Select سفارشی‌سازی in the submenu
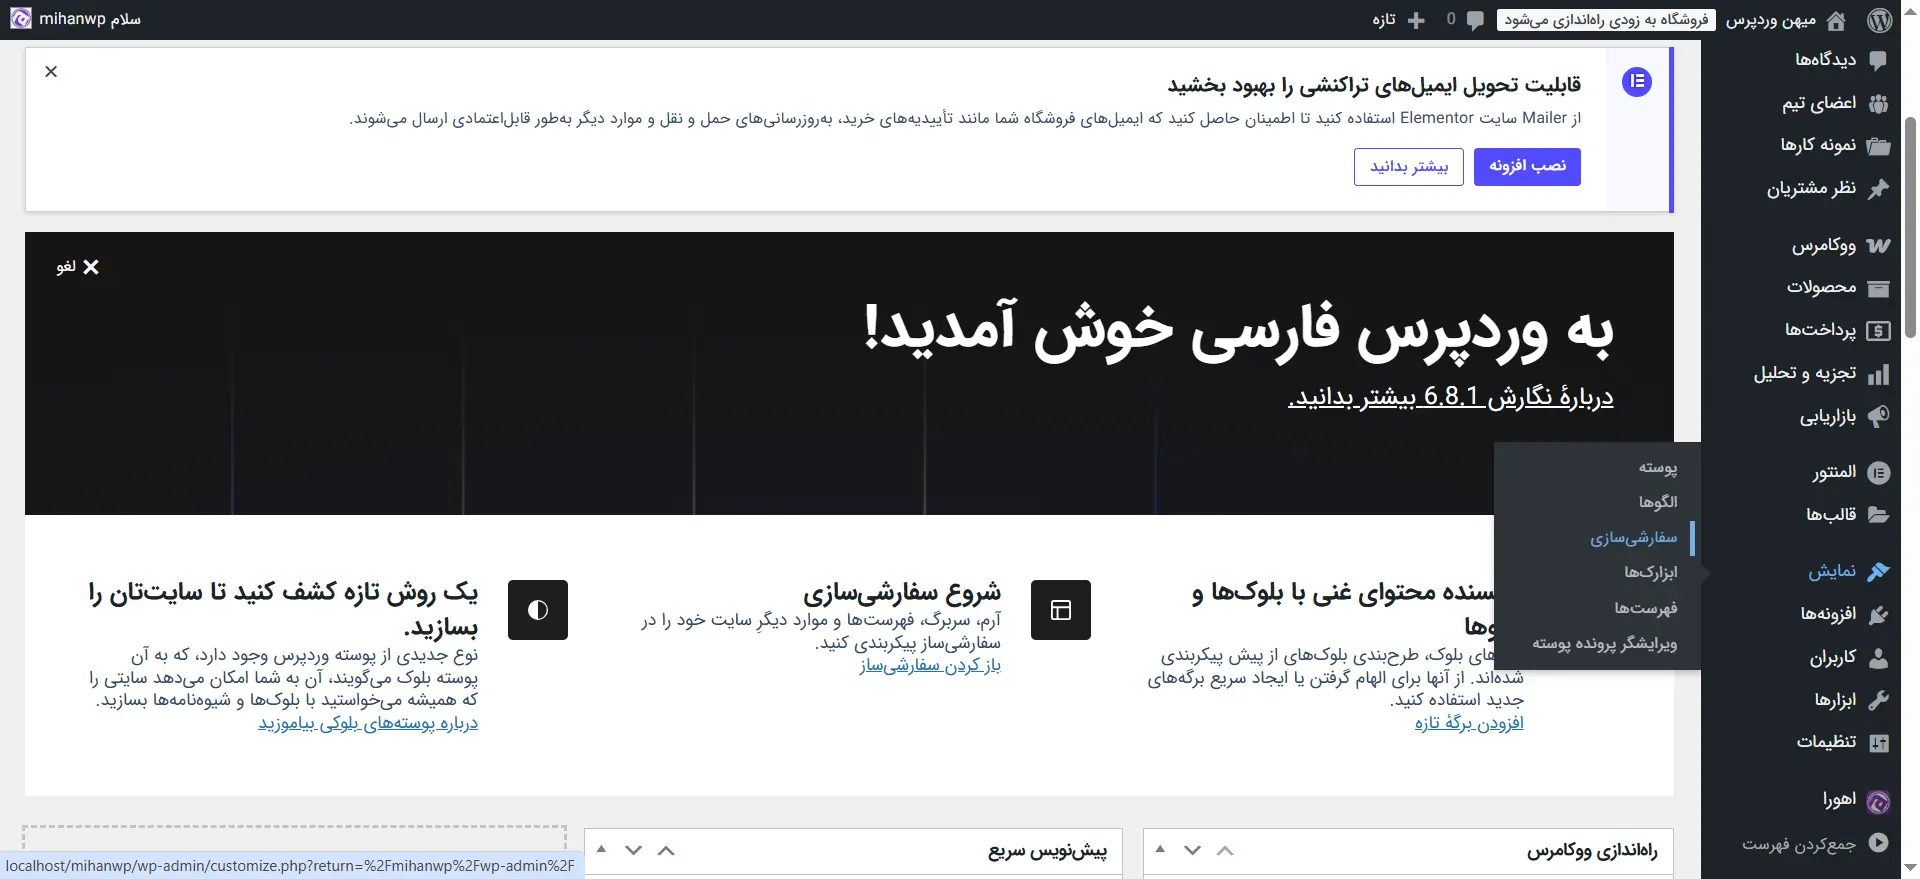This screenshot has width=1920, height=879. tap(1634, 538)
